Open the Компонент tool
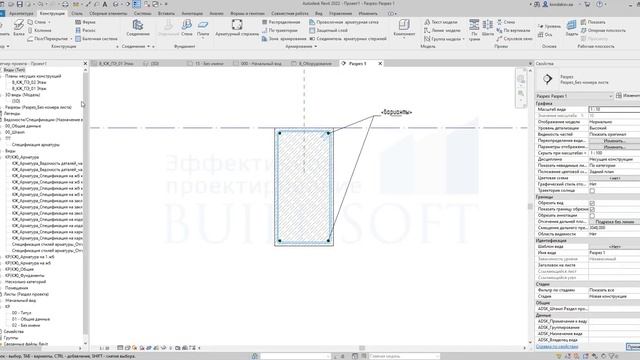This screenshot has width=640, height=360. tap(404, 28)
